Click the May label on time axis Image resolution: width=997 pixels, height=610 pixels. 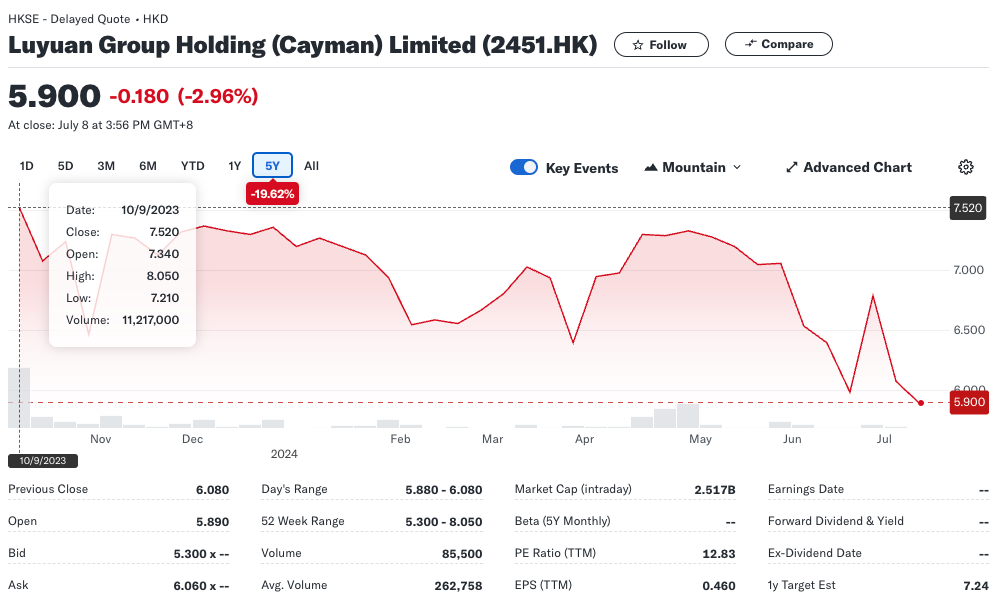[700, 439]
